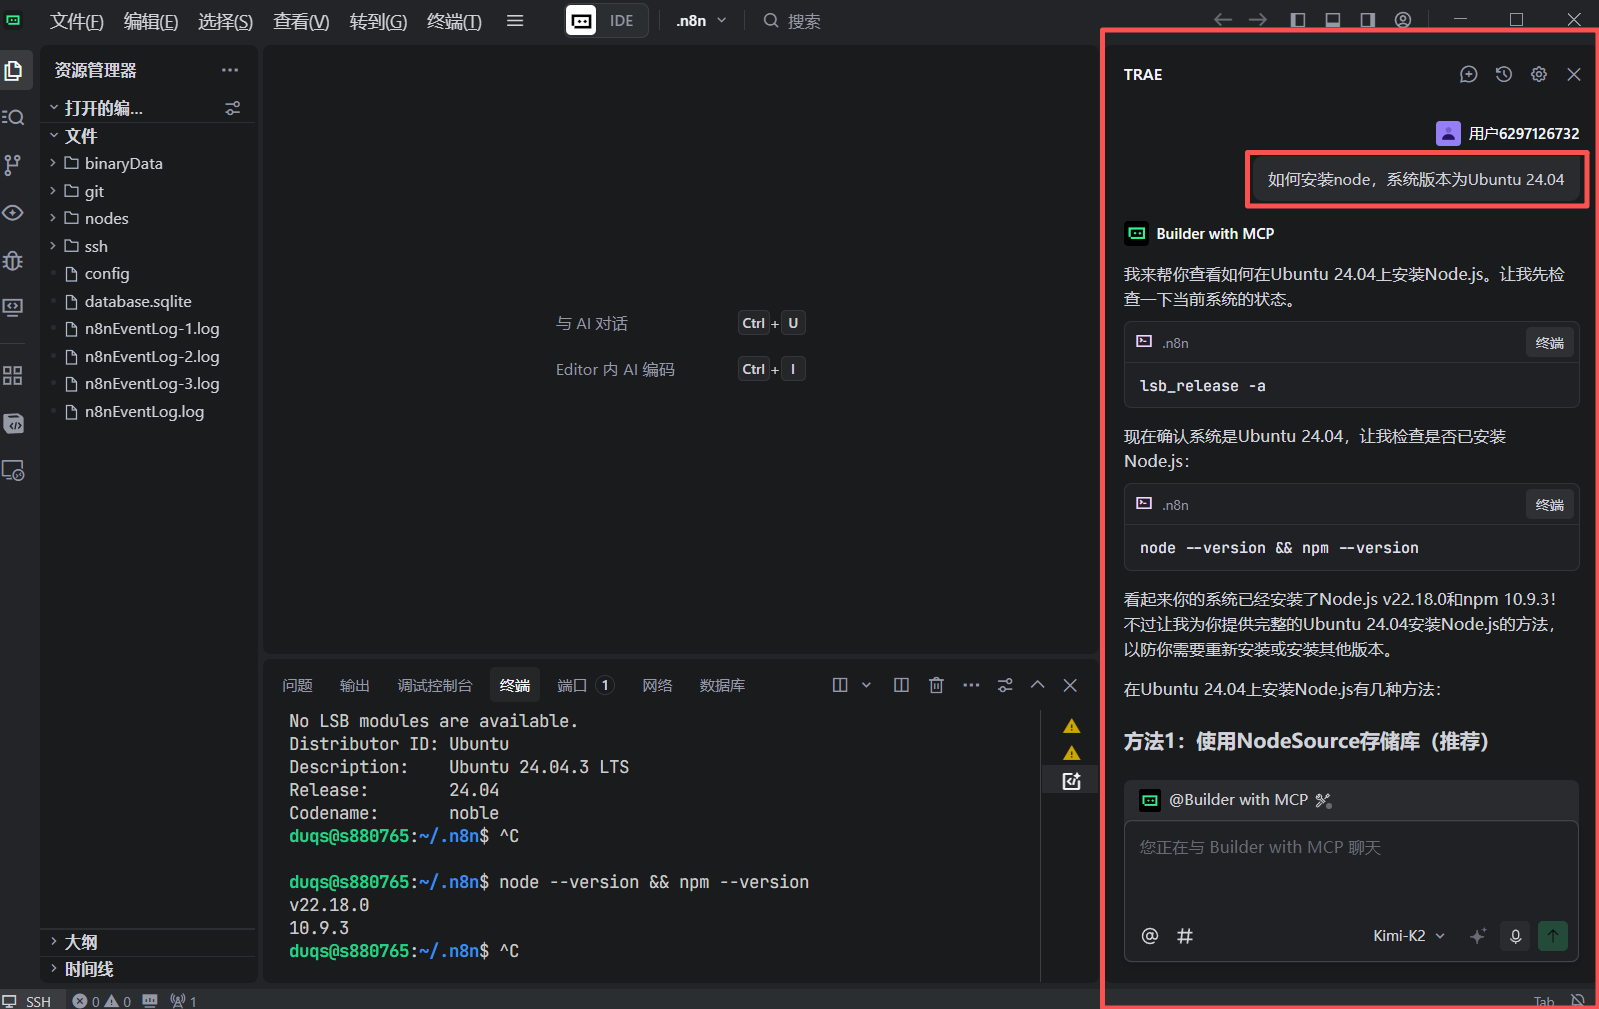
Task: Click the green send message arrow button
Action: pos(1553,936)
